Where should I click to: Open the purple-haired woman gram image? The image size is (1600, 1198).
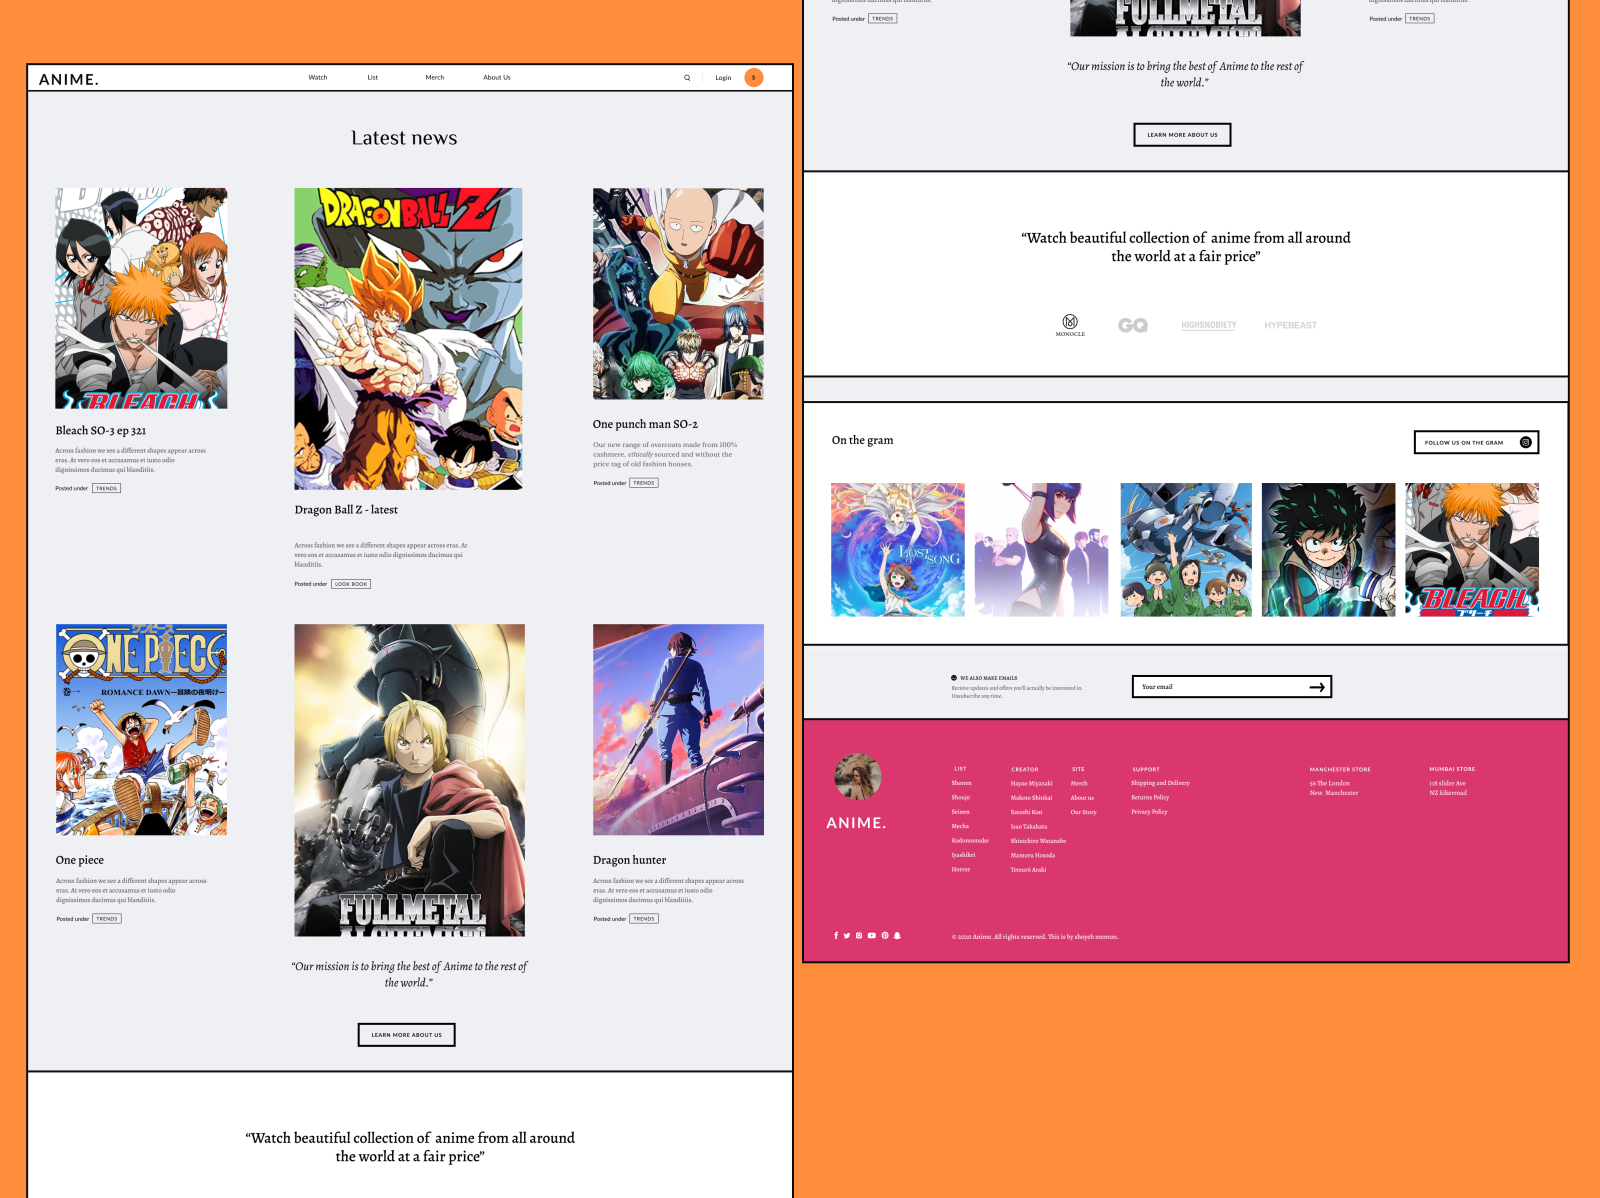[x=1041, y=550]
